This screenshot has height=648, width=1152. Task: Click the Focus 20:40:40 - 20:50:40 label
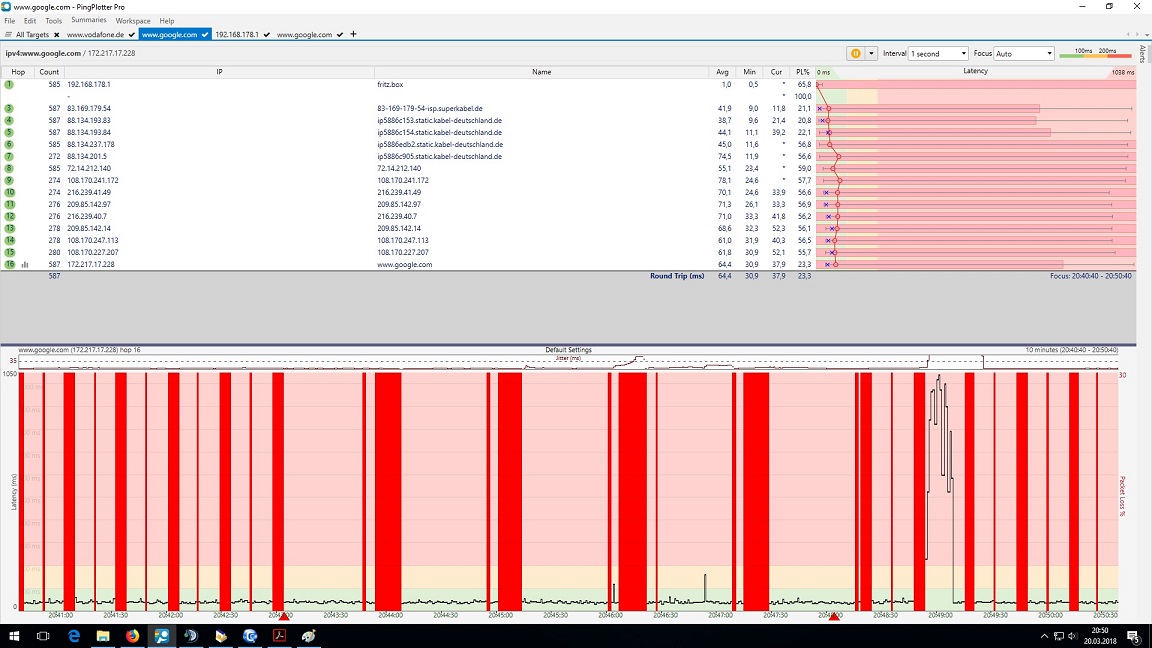click(1093, 275)
